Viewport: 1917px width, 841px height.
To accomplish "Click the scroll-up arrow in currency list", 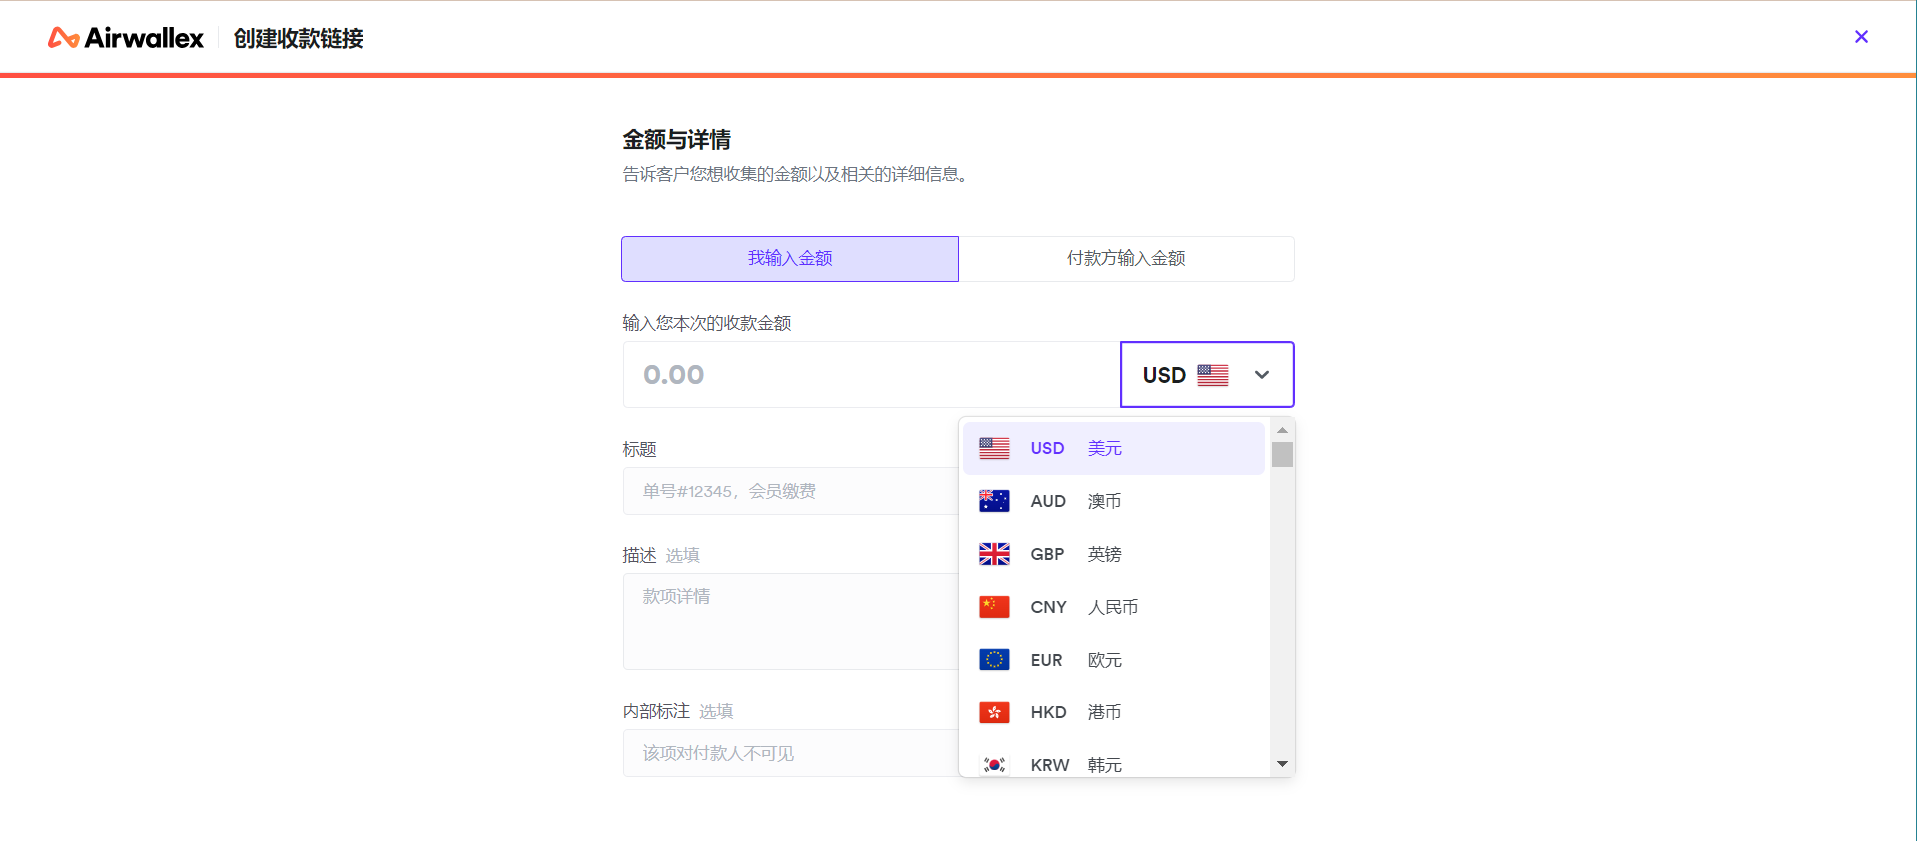I will coord(1282,430).
